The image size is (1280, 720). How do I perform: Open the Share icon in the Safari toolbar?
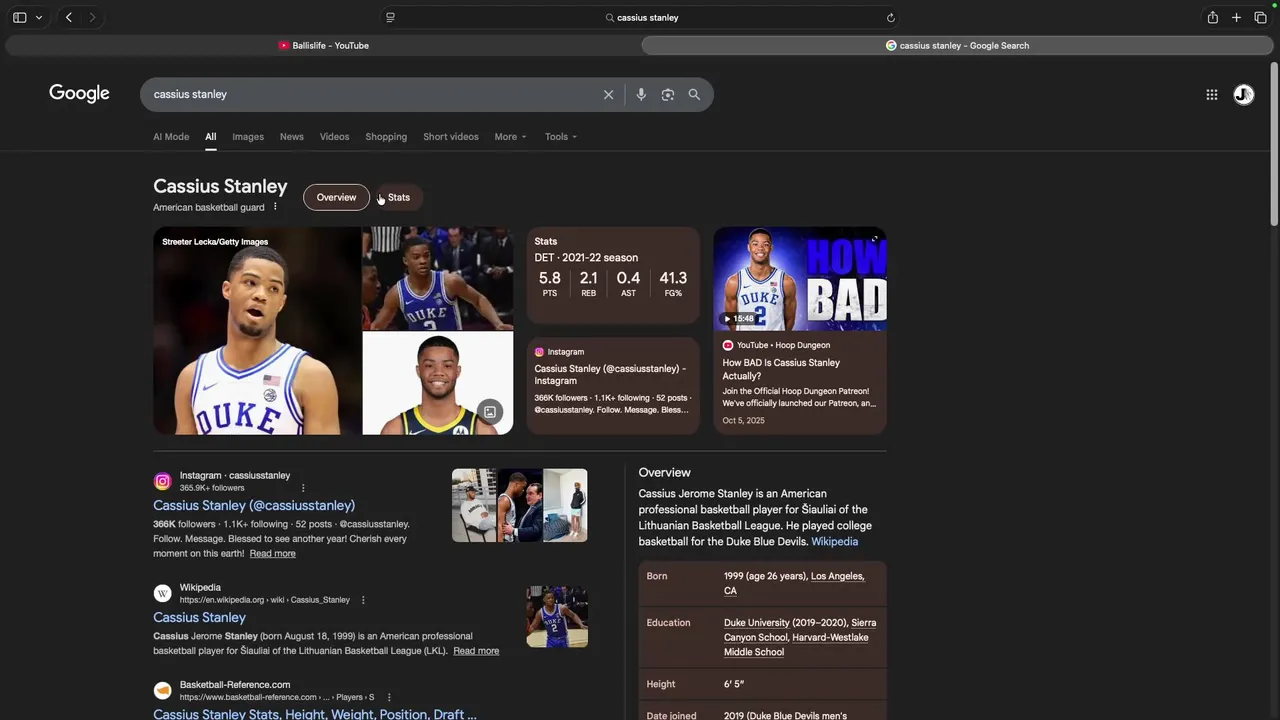coord(1212,17)
